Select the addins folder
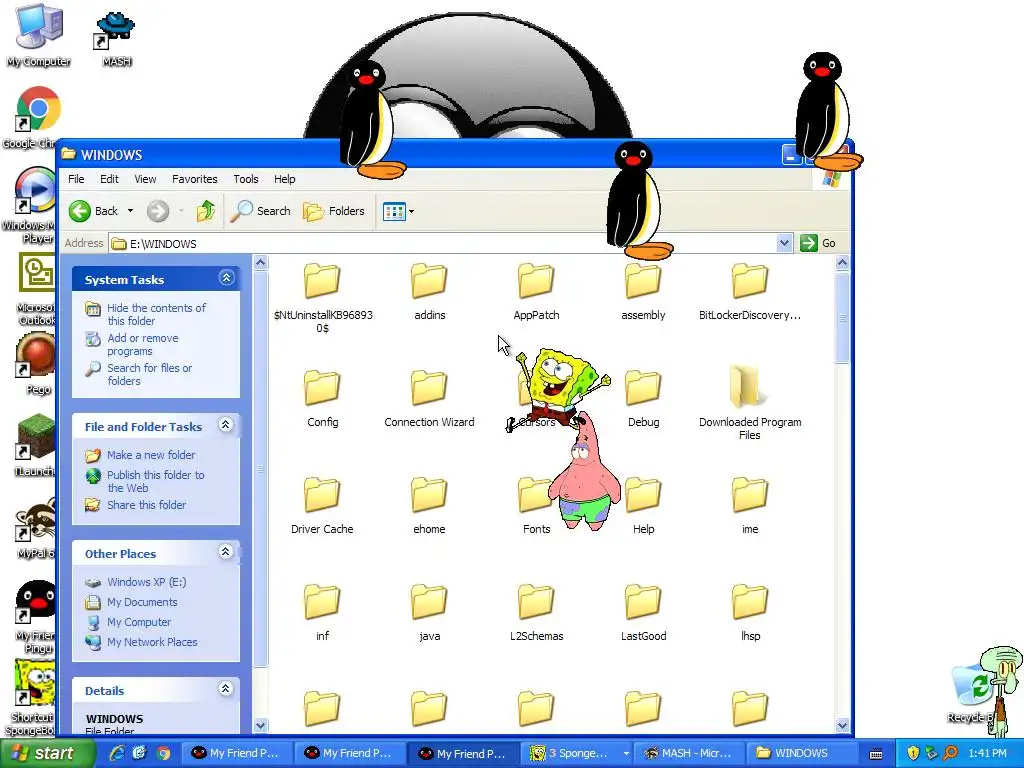This screenshot has width=1024, height=768. pos(429,292)
